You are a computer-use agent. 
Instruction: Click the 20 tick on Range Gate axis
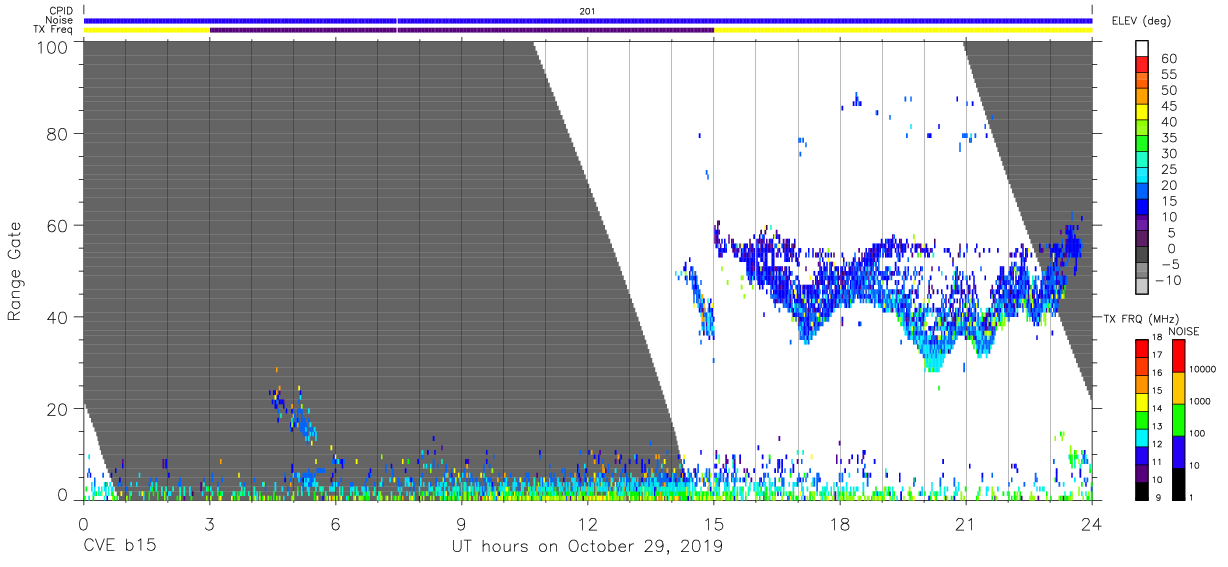click(x=56, y=409)
